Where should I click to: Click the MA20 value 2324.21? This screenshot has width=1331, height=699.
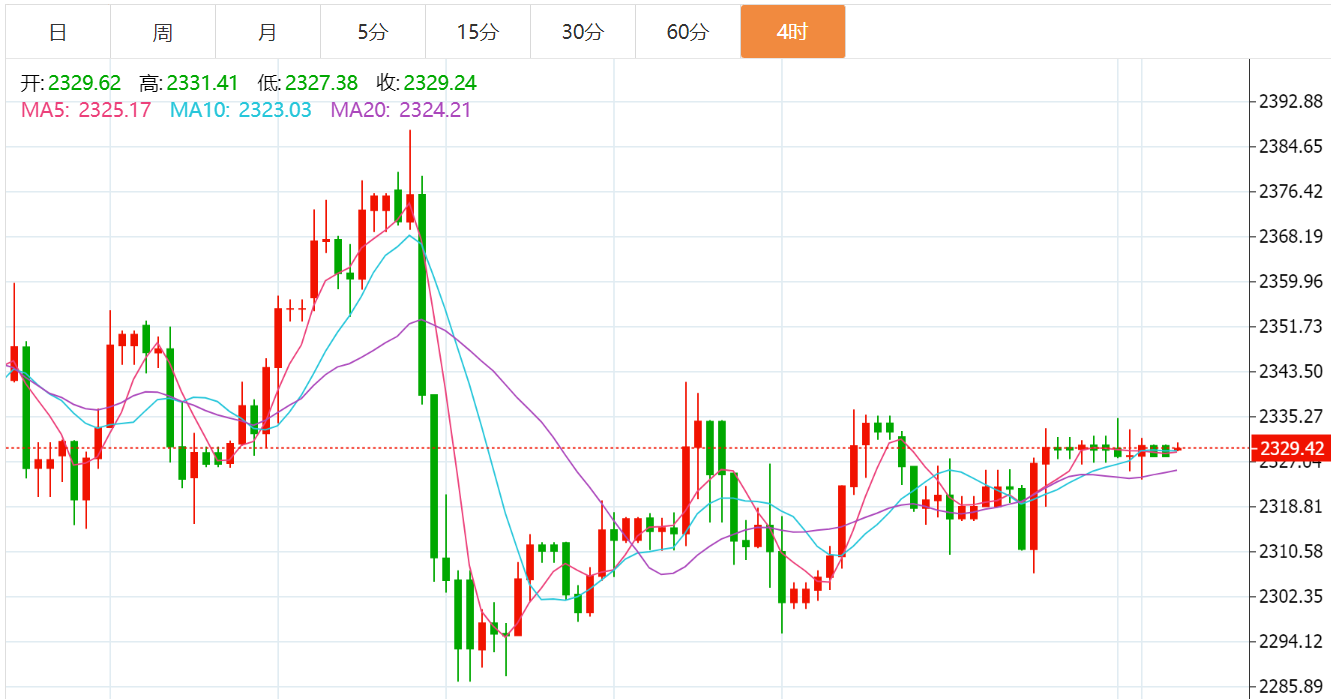coord(435,110)
